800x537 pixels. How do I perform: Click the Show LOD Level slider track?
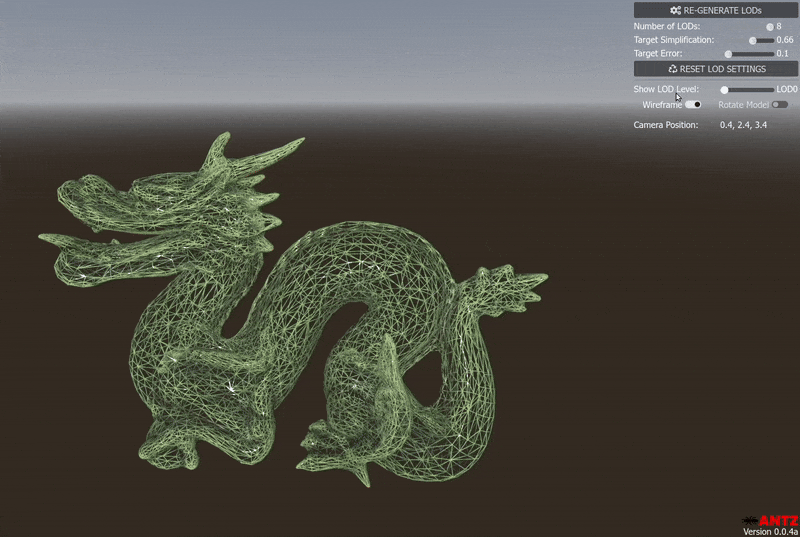747,90
